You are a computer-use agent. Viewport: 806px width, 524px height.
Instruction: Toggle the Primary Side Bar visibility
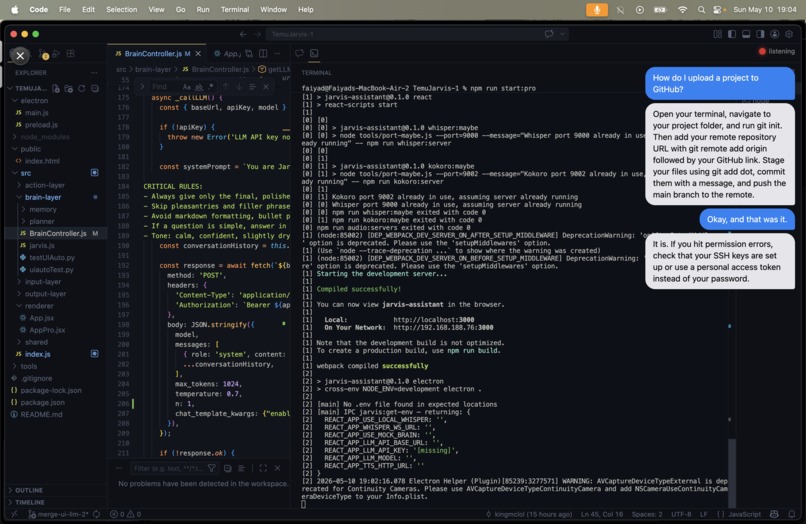pyautogui.click(x=732, y=34)
